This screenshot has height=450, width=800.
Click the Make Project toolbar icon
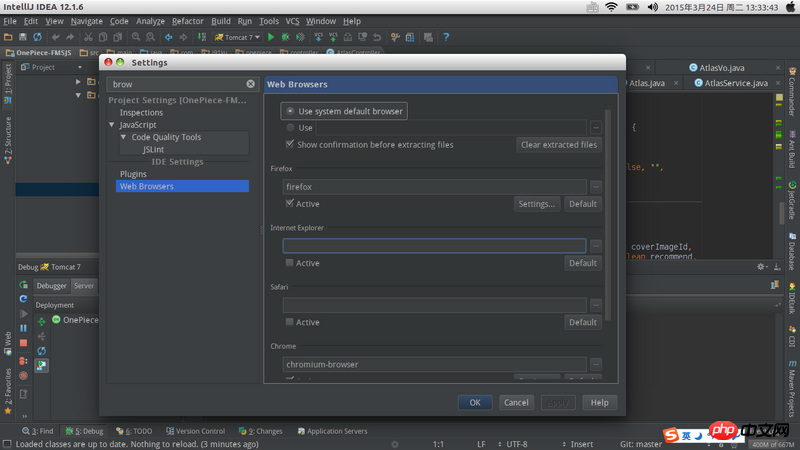202,37
